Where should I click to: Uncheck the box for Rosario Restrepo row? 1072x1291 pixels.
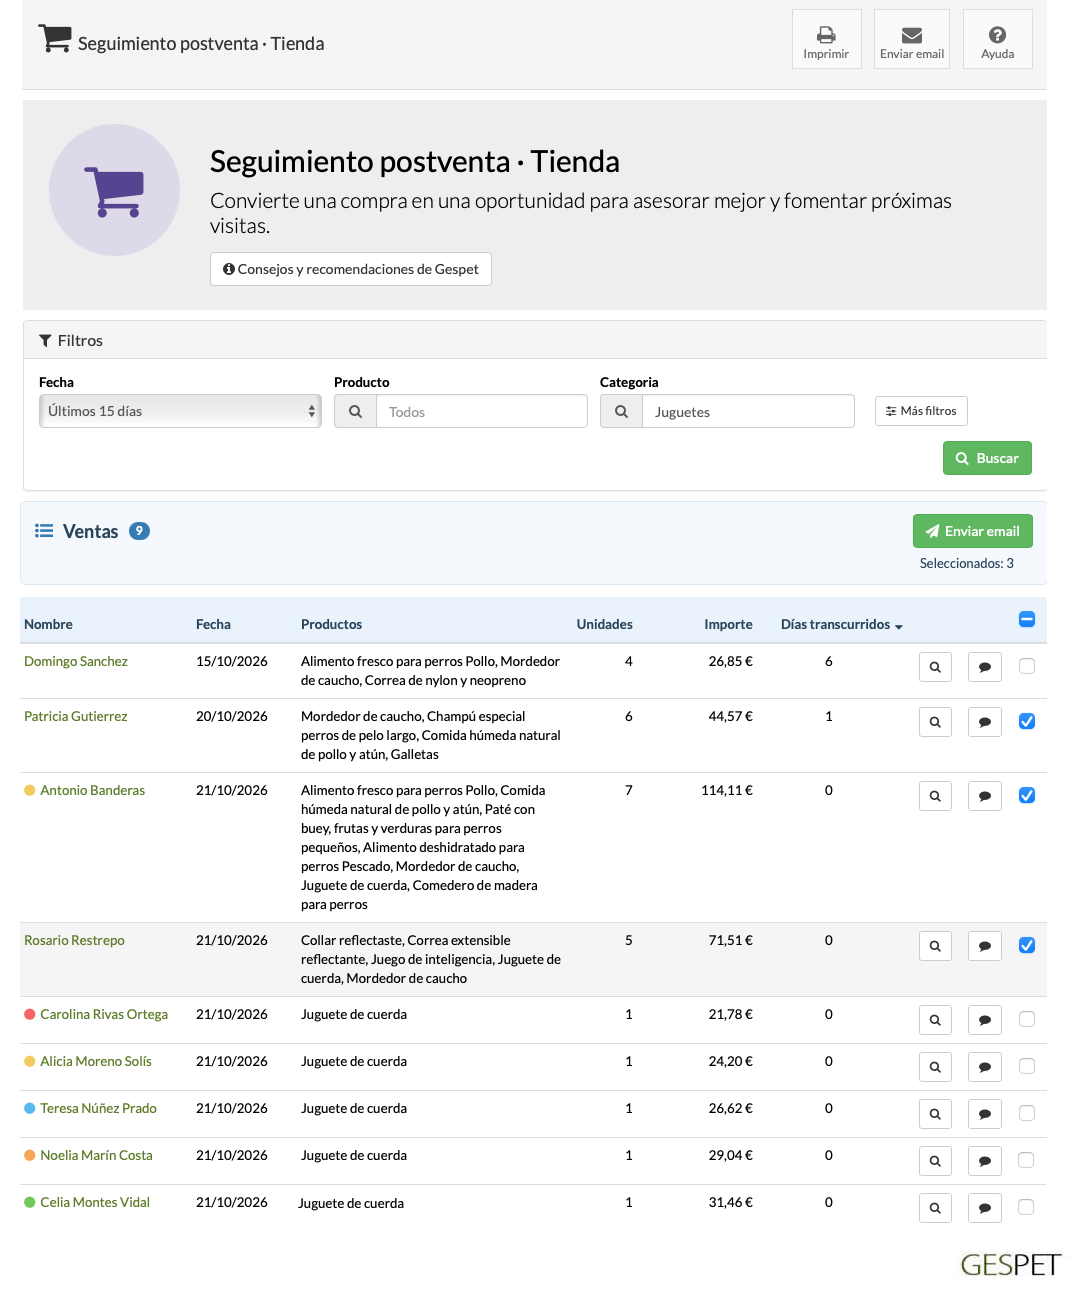pyautogui.click(x=1027, y=945)
